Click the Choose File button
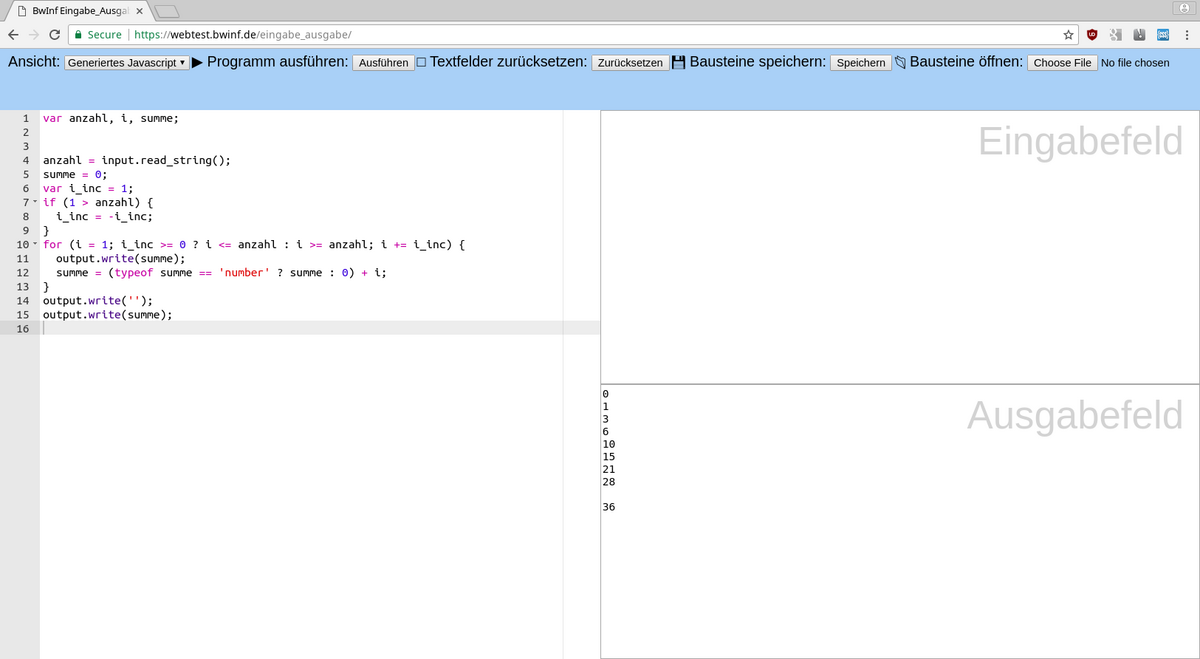 point(1062,62)
